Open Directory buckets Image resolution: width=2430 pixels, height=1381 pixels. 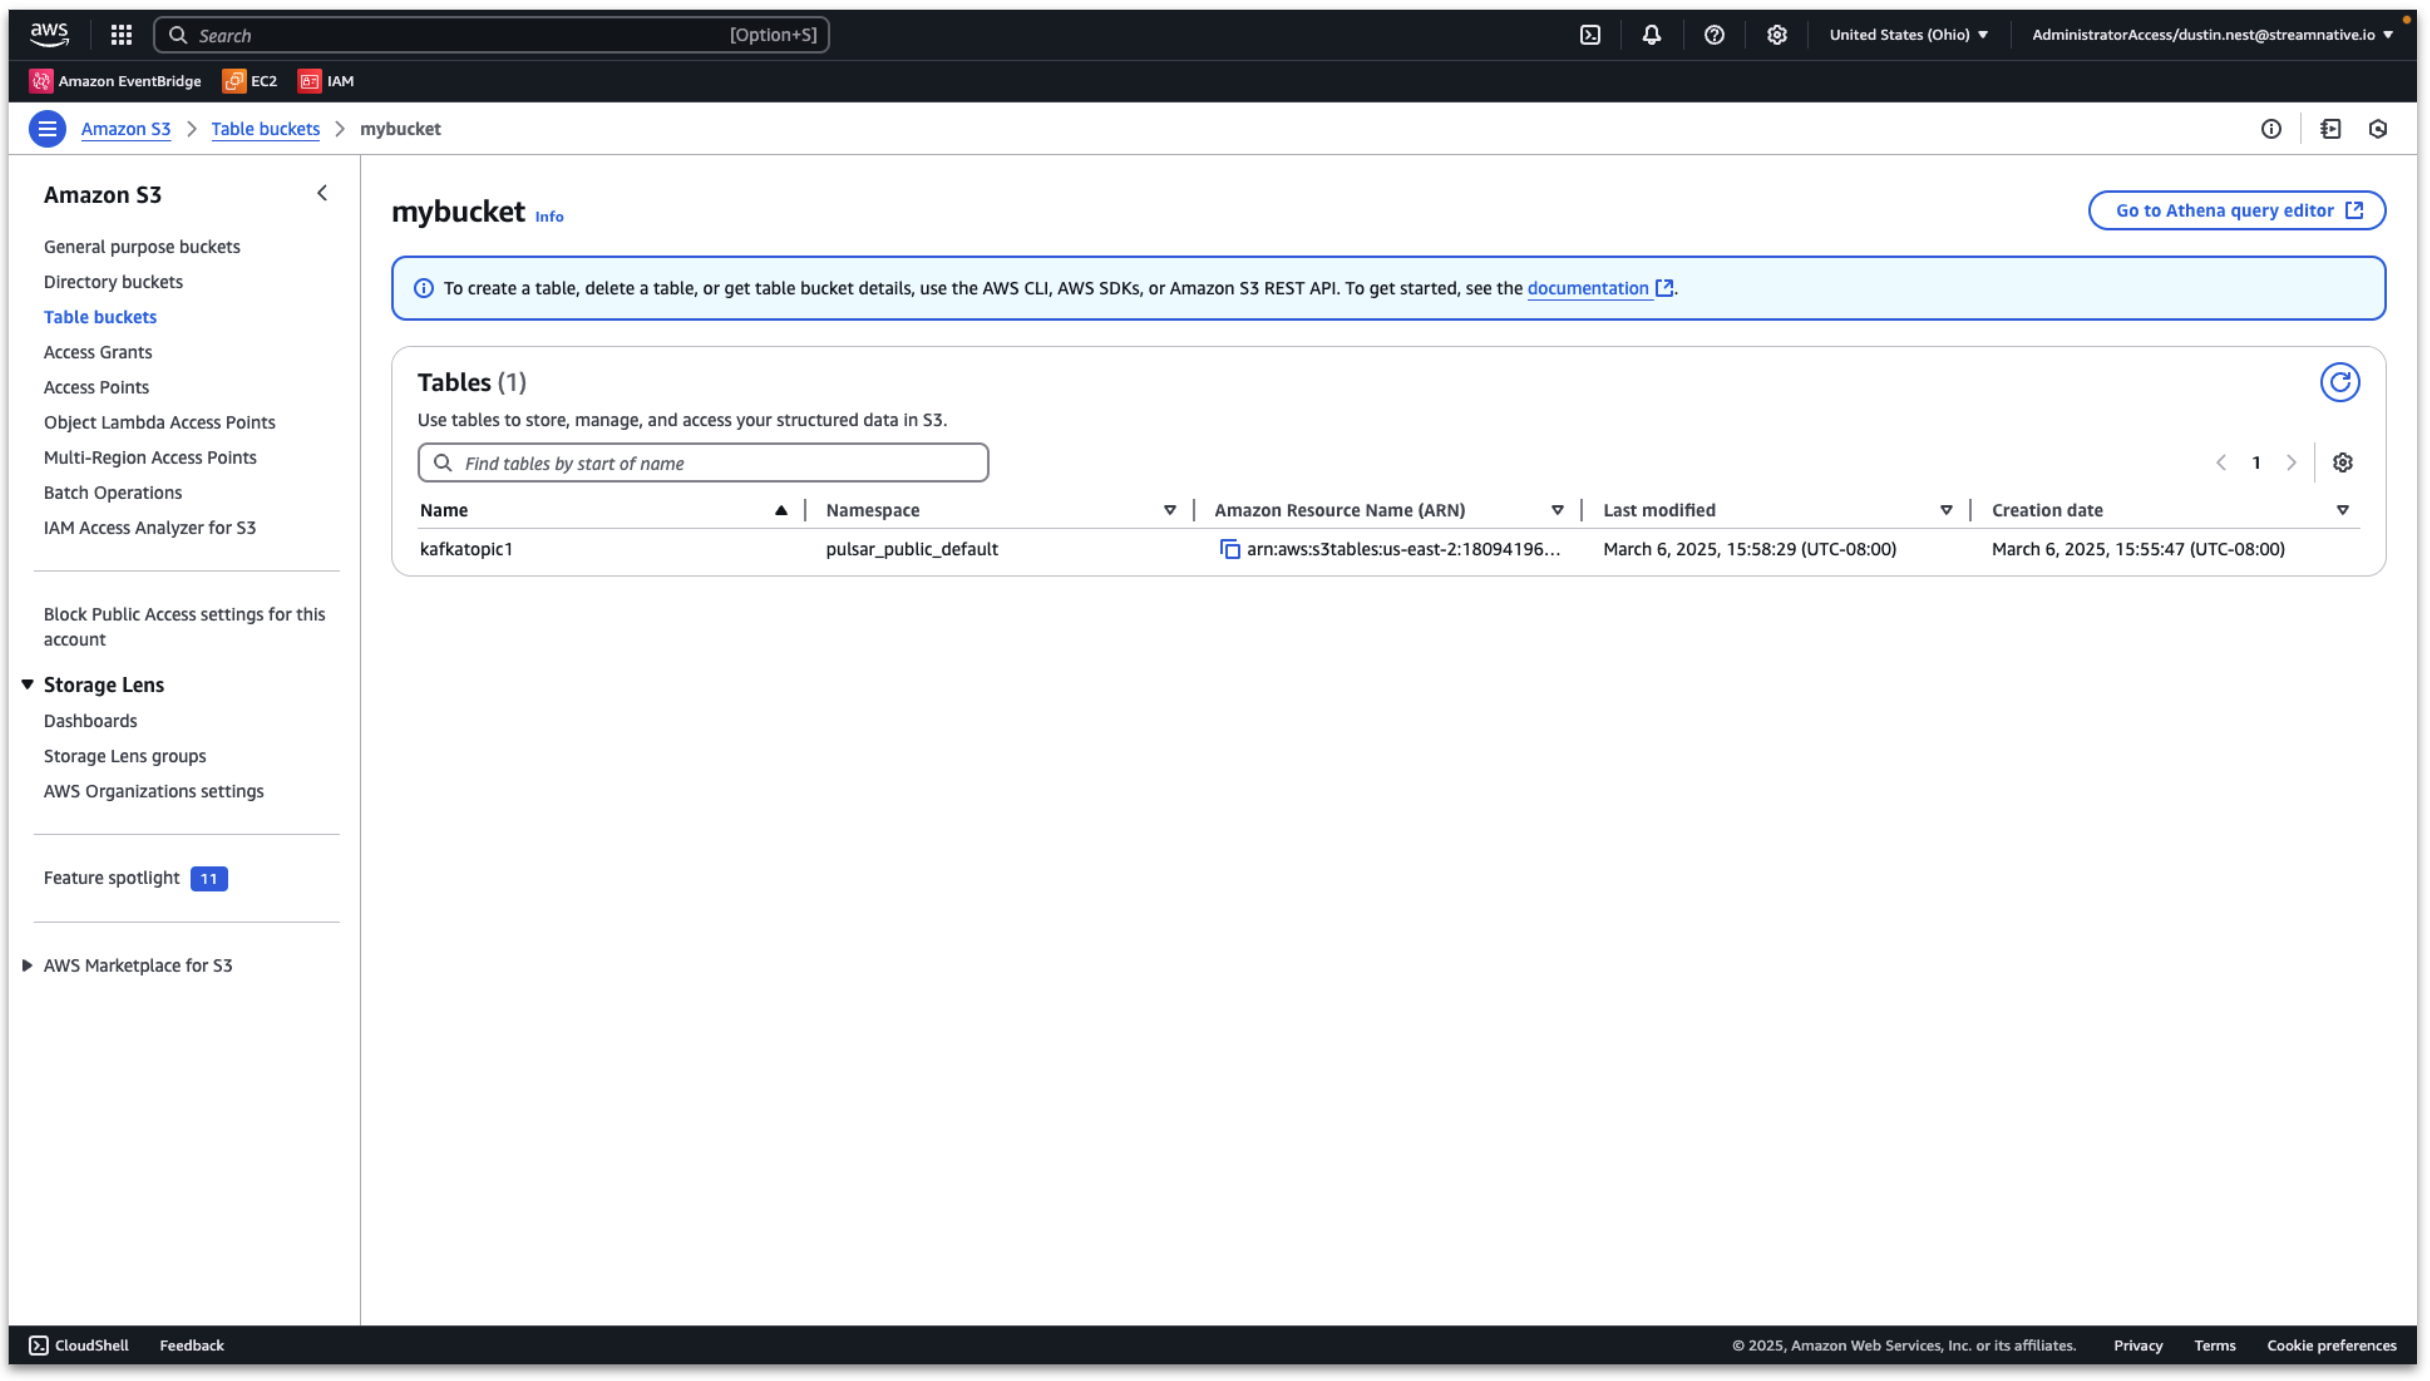point(113,282)
